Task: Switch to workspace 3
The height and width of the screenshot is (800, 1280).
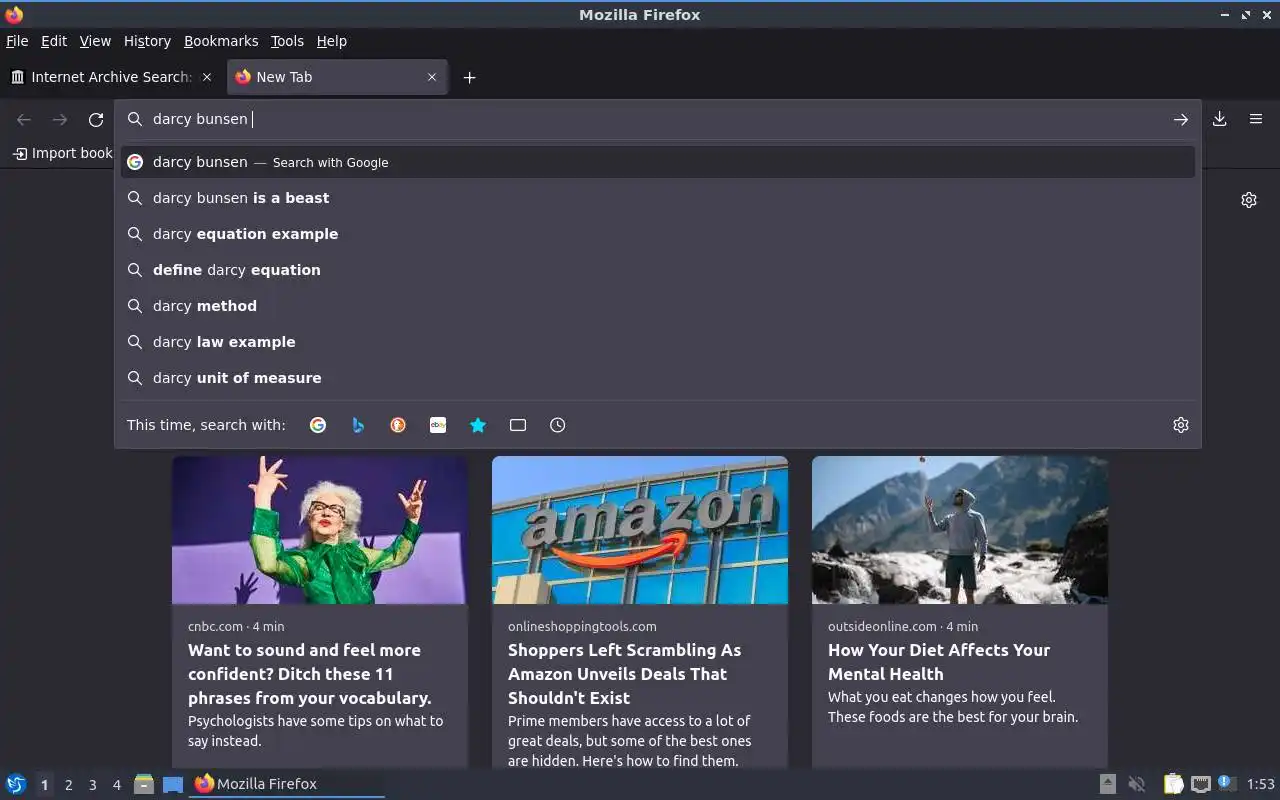Action: click(92, 785)
